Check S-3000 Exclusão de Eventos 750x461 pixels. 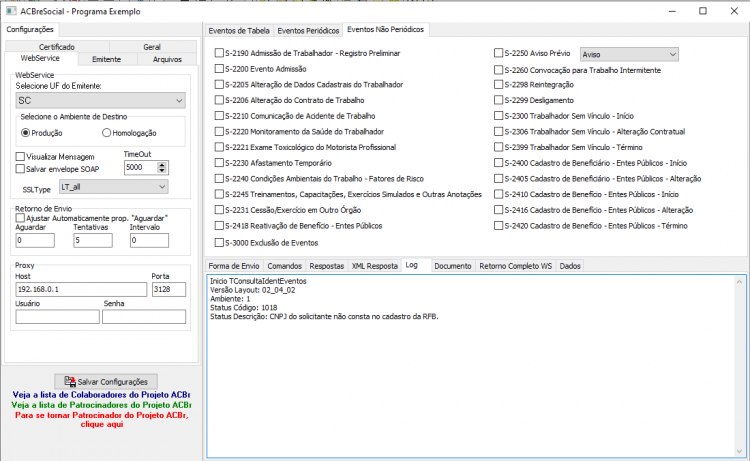pos(219,243)
